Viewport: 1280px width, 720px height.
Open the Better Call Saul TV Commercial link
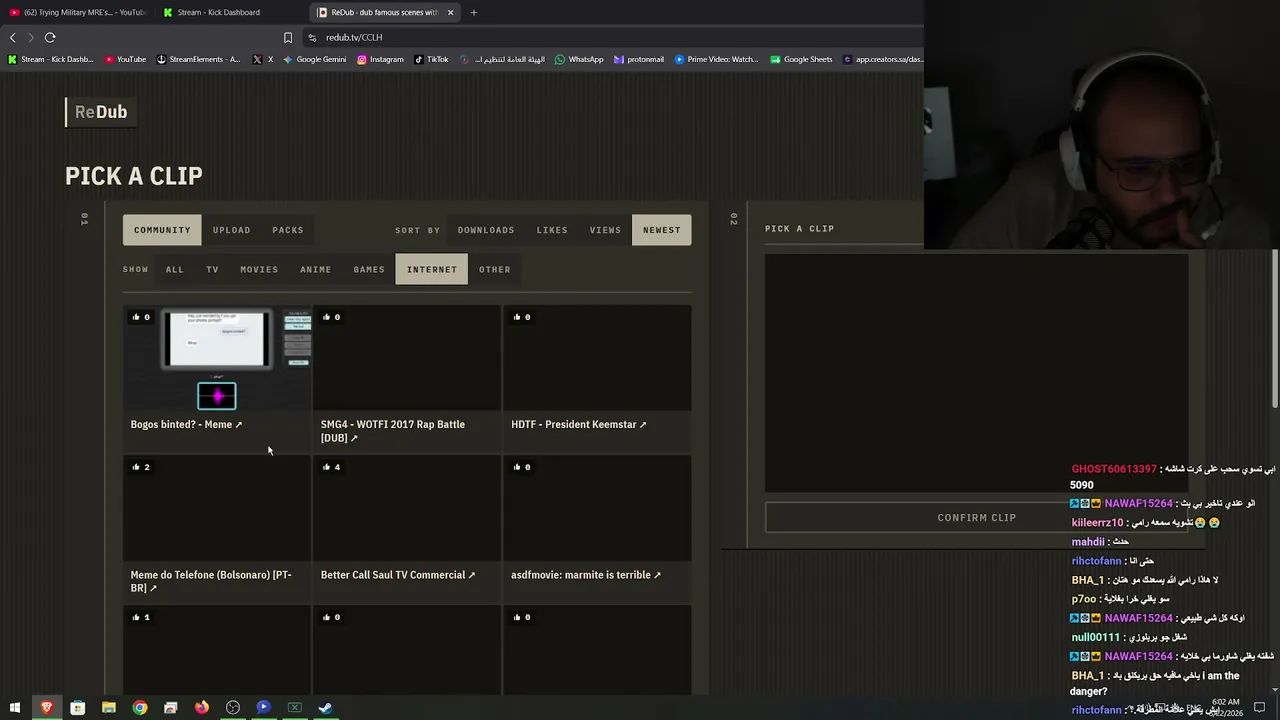398,575
